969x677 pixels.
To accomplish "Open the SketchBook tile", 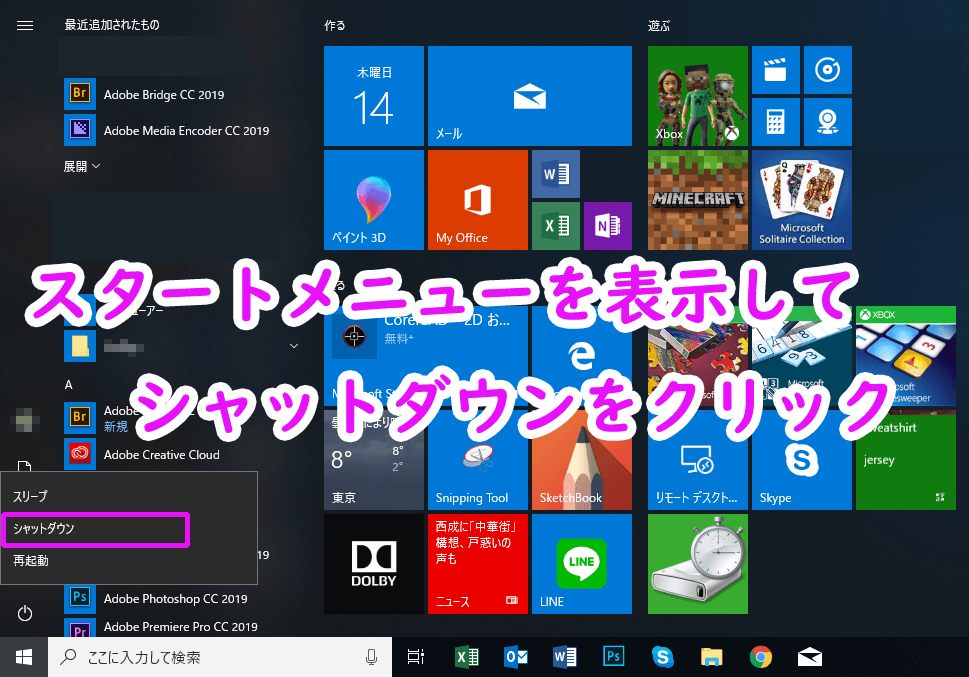I will click(x=582, y=459).
